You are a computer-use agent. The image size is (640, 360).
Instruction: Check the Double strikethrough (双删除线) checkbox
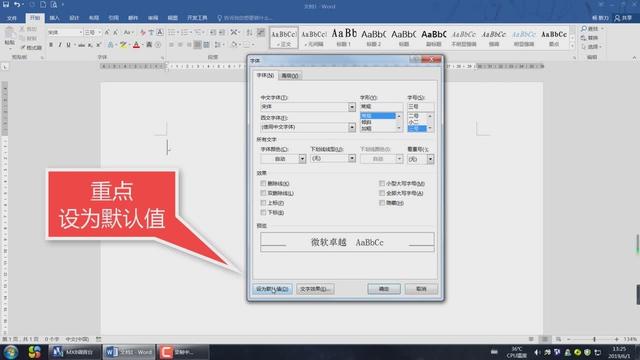[263, 193]
